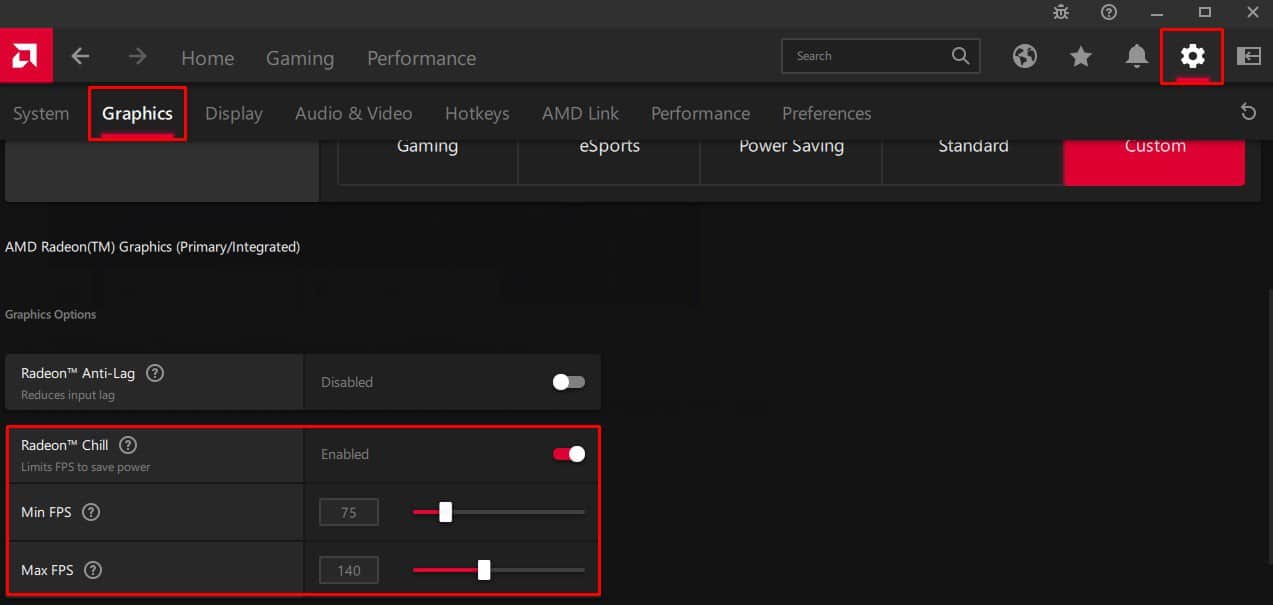The image size is (1273, 605).
Task: Switch to the AMD Link tab
Action: 580,114
